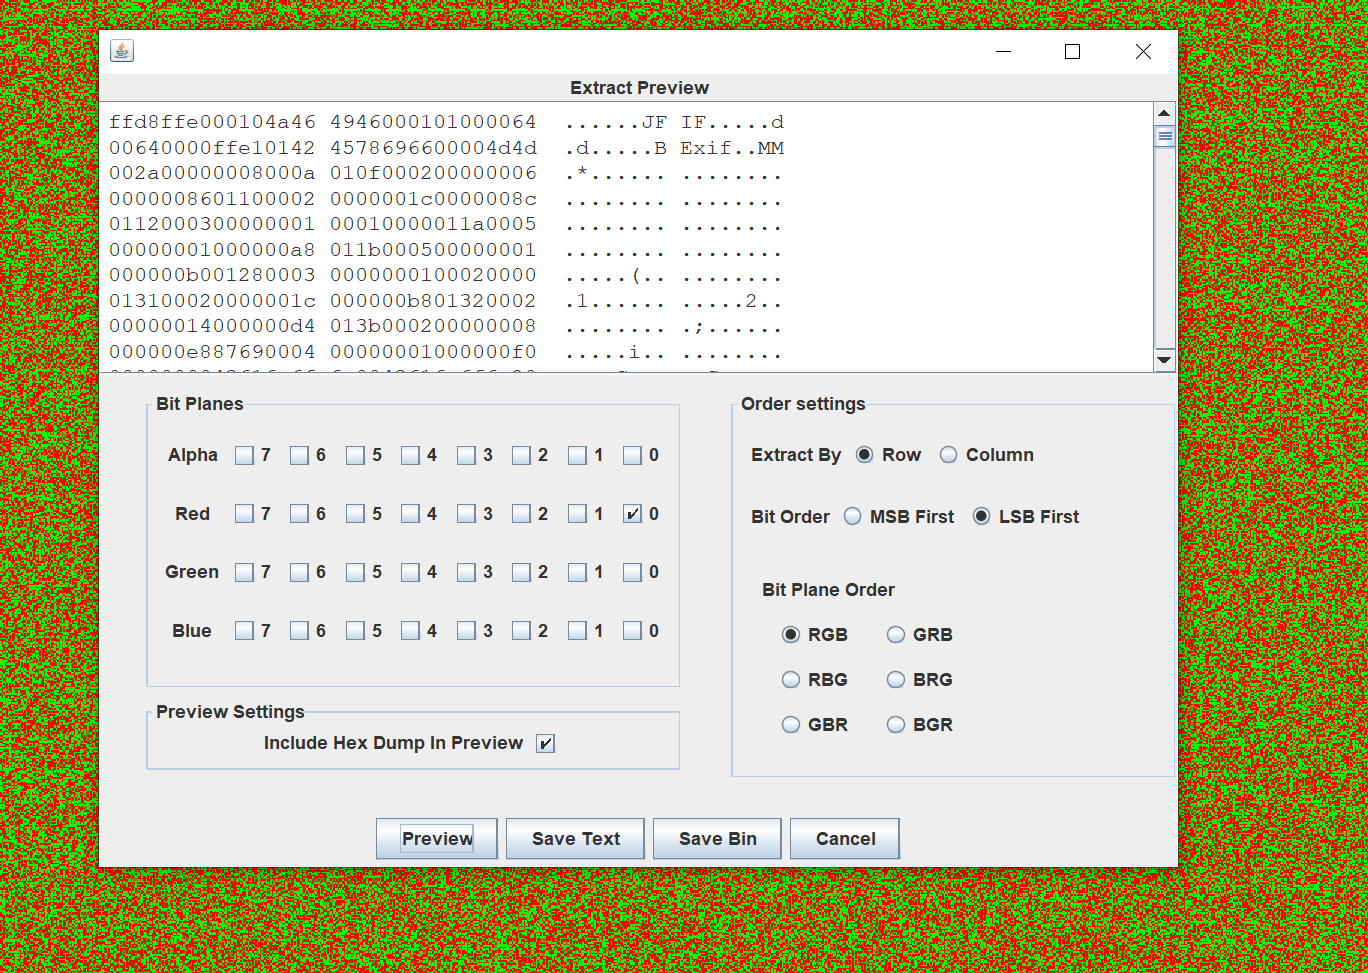This screenshot has width=1368, height=973.
Task: Check Alpha bit plane 6
Action: click(299, 456)
